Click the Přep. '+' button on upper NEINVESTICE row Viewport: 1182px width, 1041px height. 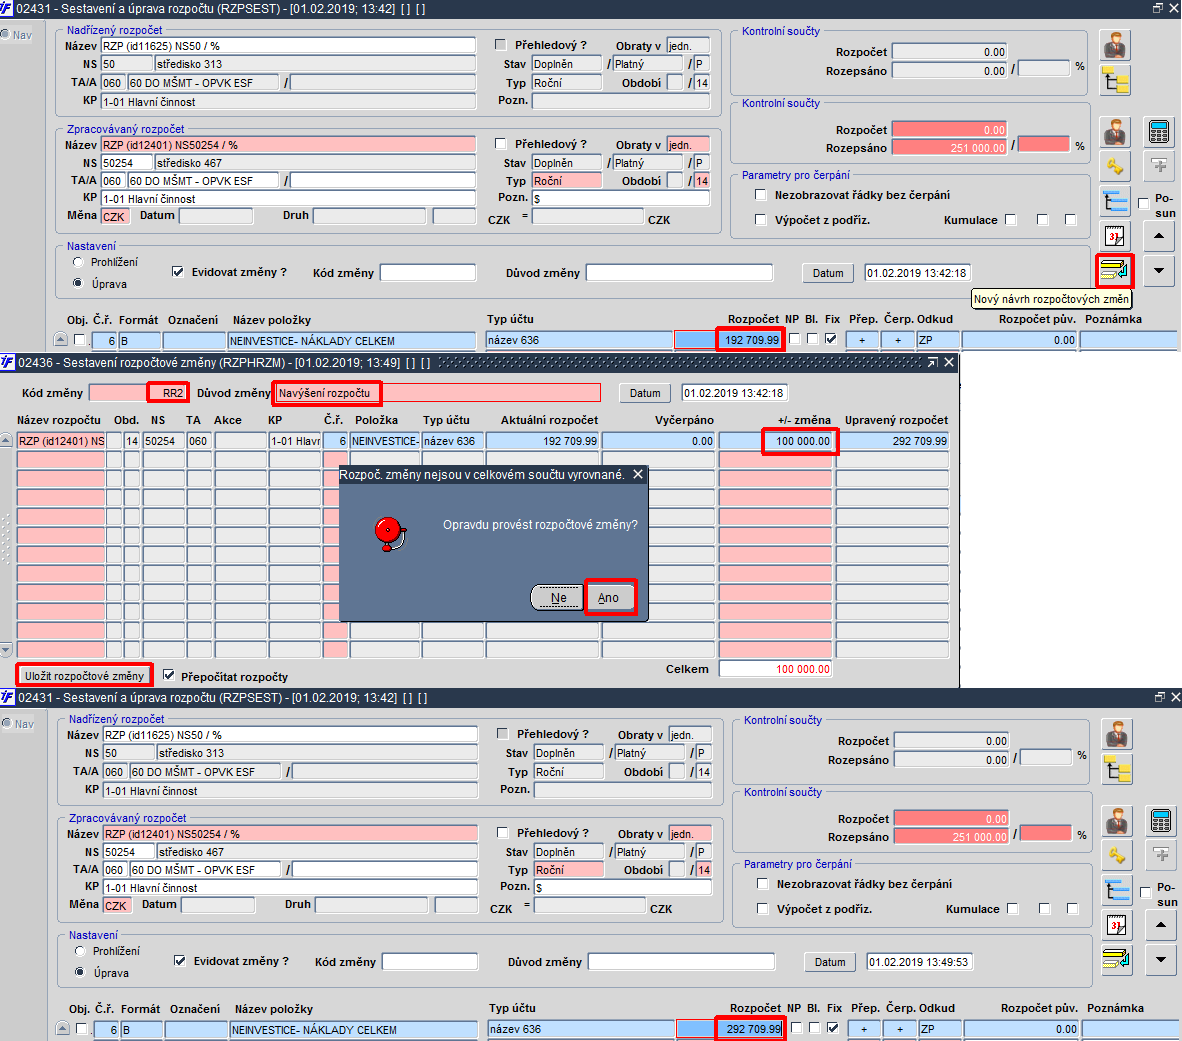pyautogui.click(x=862, y=340)
